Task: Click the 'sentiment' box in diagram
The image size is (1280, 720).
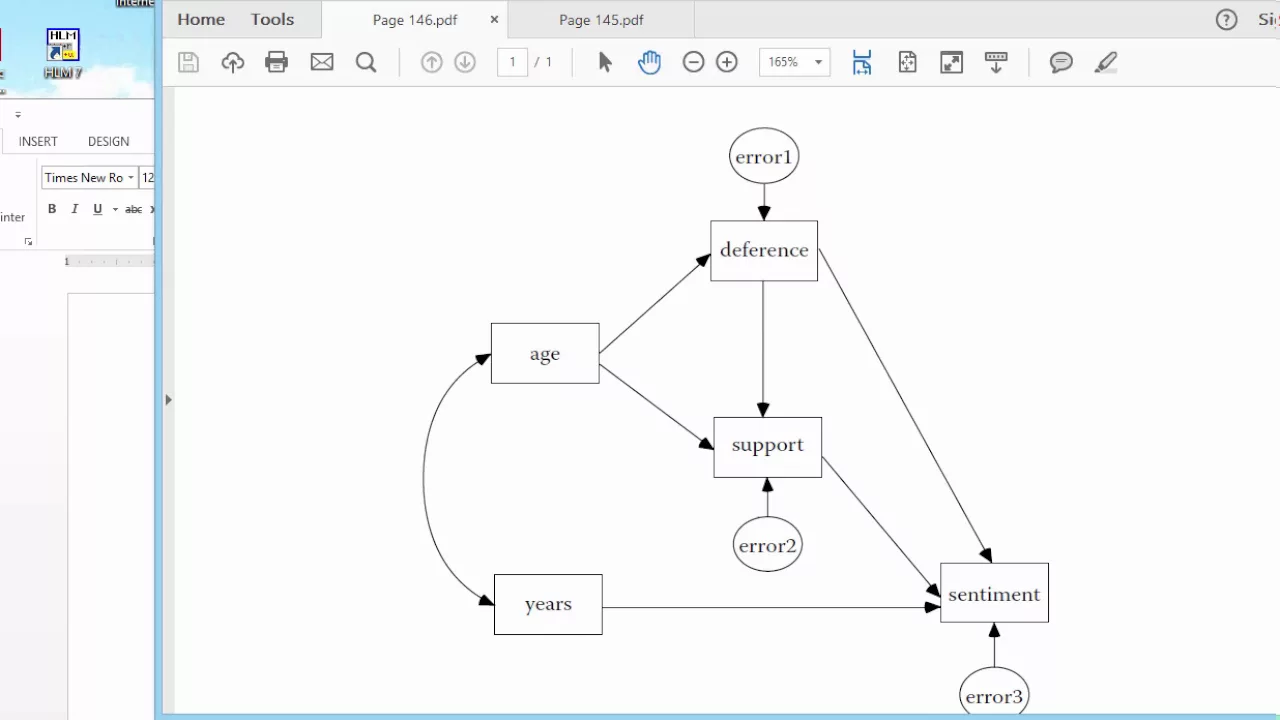Action: point(994,592)
